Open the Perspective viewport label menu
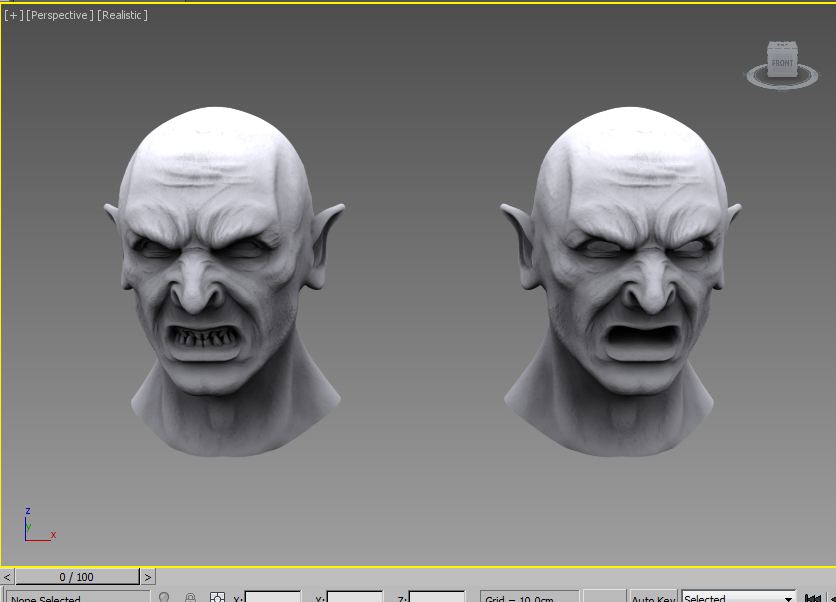Screen dimensions: 836x602 59,15
